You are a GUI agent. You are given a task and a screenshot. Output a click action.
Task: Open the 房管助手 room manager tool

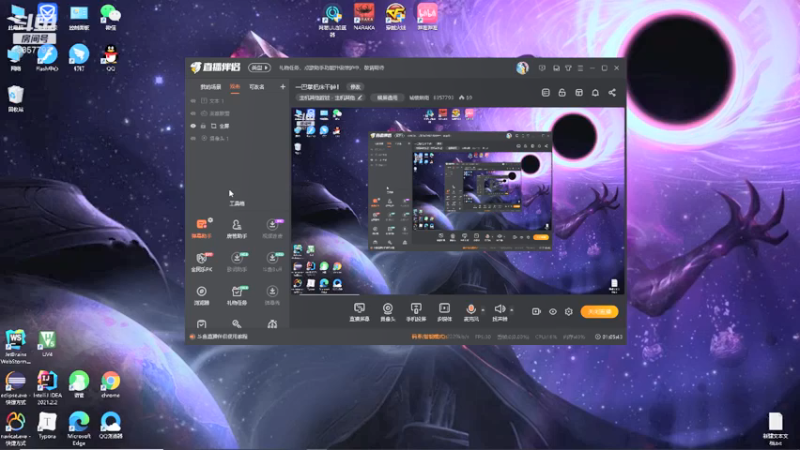pos(237,228)
